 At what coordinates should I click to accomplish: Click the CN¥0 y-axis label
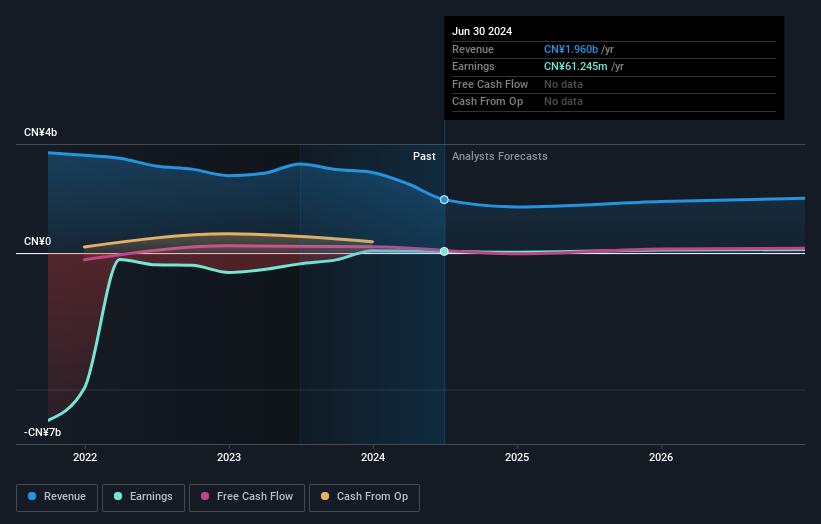pyautogui.click(x=38, y=241)
